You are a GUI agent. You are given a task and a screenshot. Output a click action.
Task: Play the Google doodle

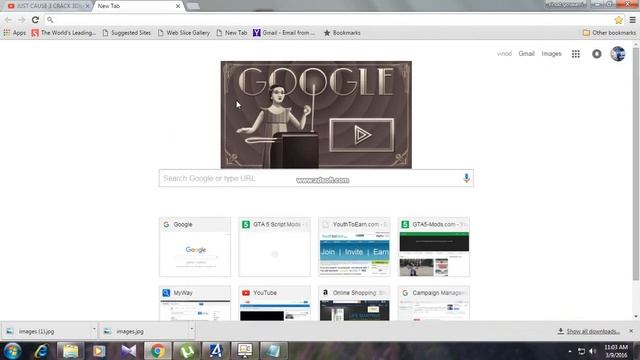pyautogui.click(x=362, y=135)
